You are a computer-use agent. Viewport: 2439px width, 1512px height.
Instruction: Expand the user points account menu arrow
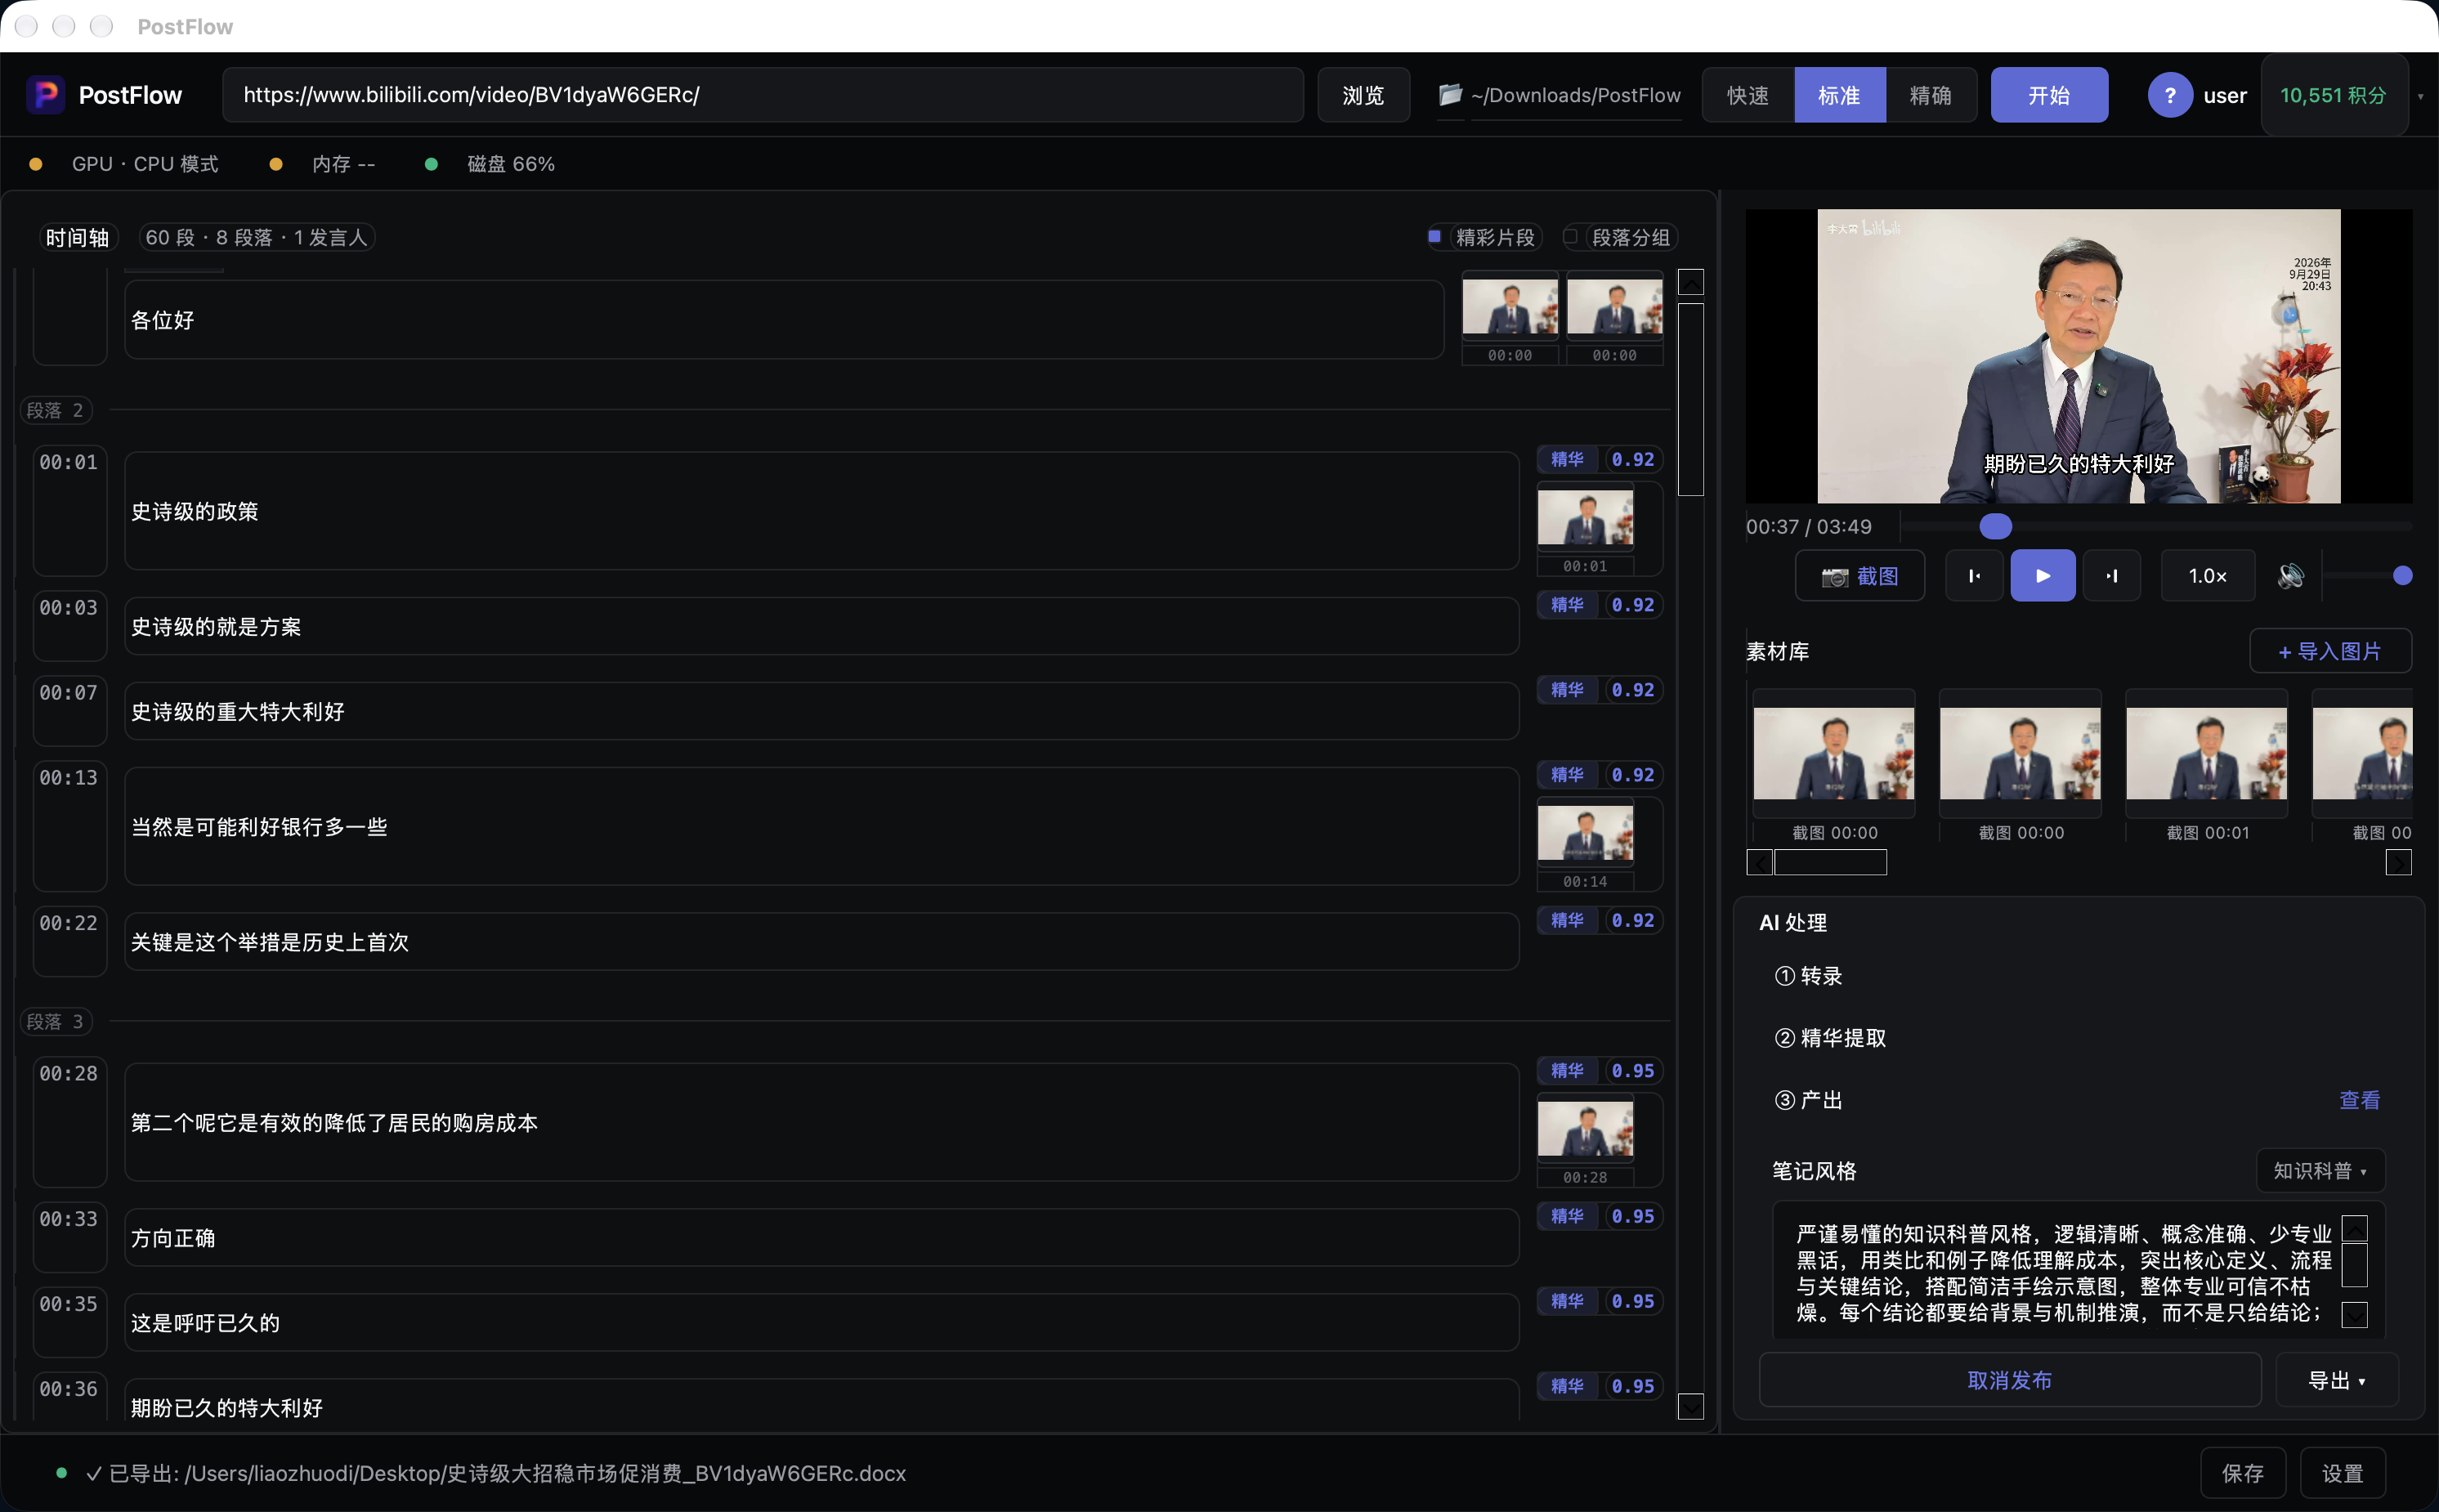2420,97
